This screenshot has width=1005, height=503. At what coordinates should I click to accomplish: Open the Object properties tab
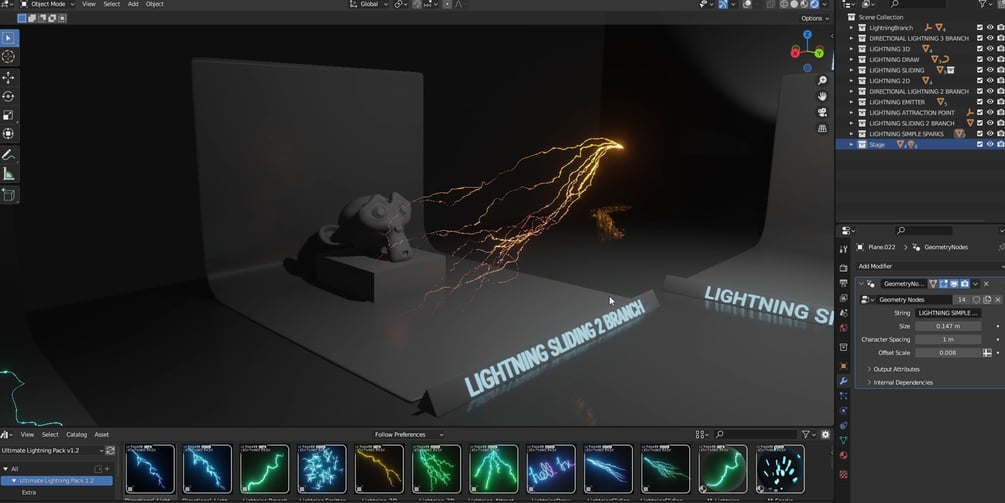point(843,367)
